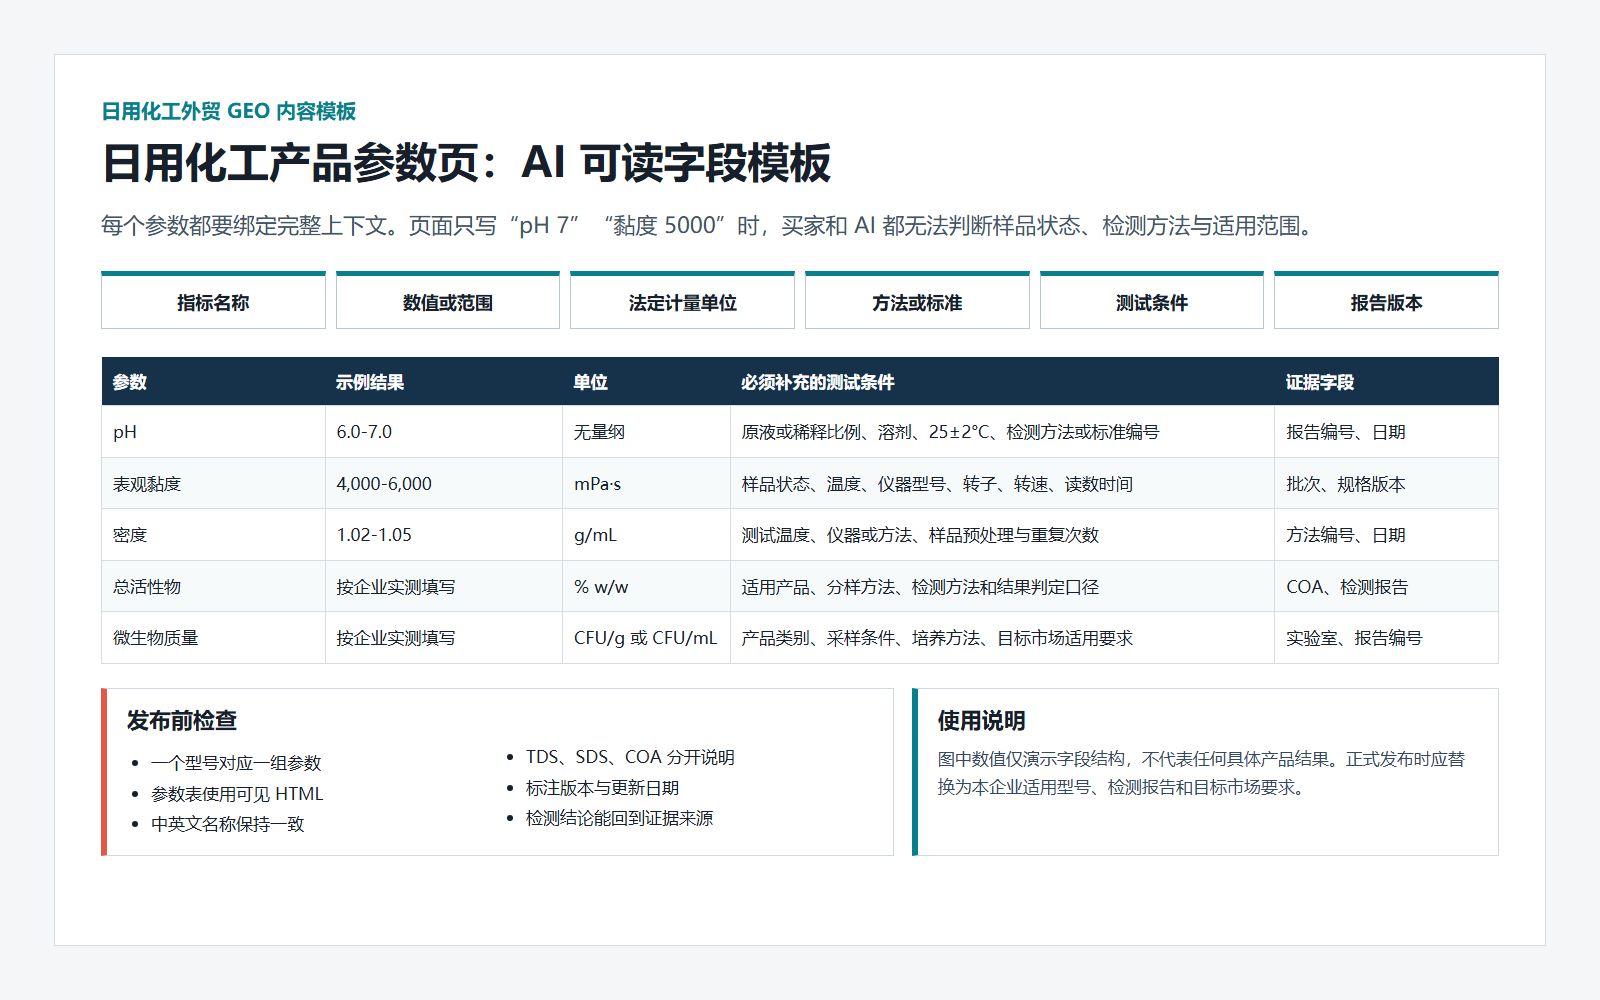Click the 适用产品、分样方法 conditions cell
1600x1000 pixels.
[1002, 587]
